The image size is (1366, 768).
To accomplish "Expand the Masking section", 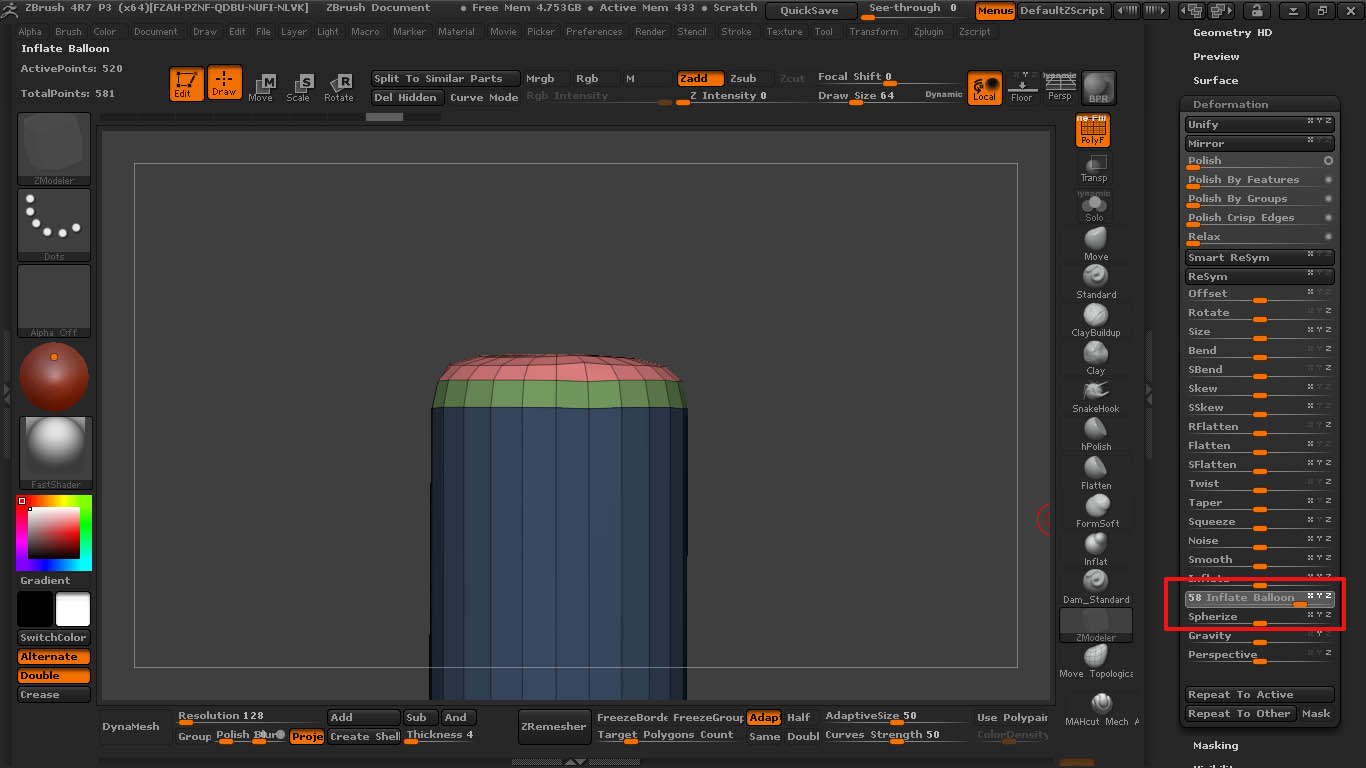I will pos(1215,745).
